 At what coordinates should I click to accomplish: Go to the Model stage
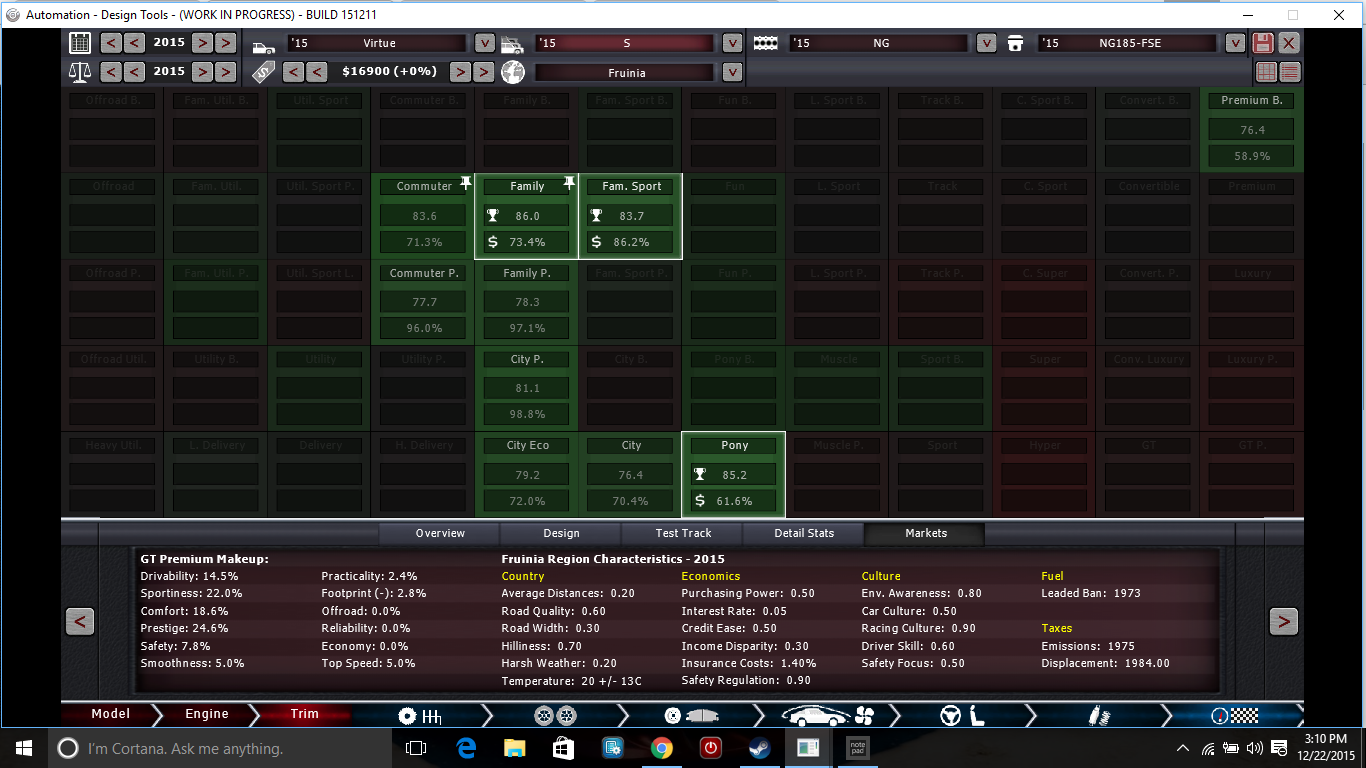point(110,714)
